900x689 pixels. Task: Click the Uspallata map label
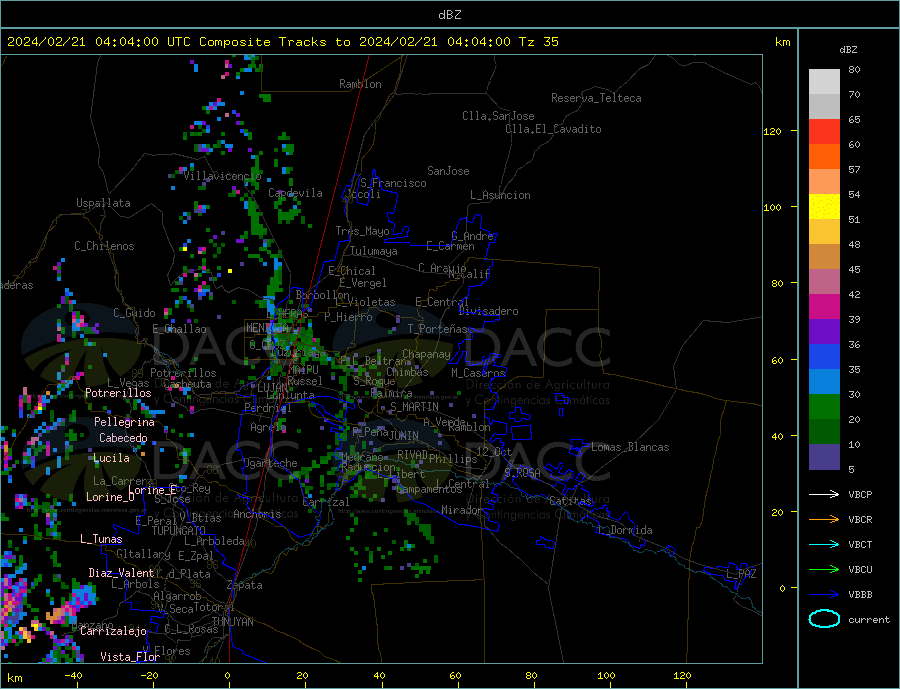[103, 203]
